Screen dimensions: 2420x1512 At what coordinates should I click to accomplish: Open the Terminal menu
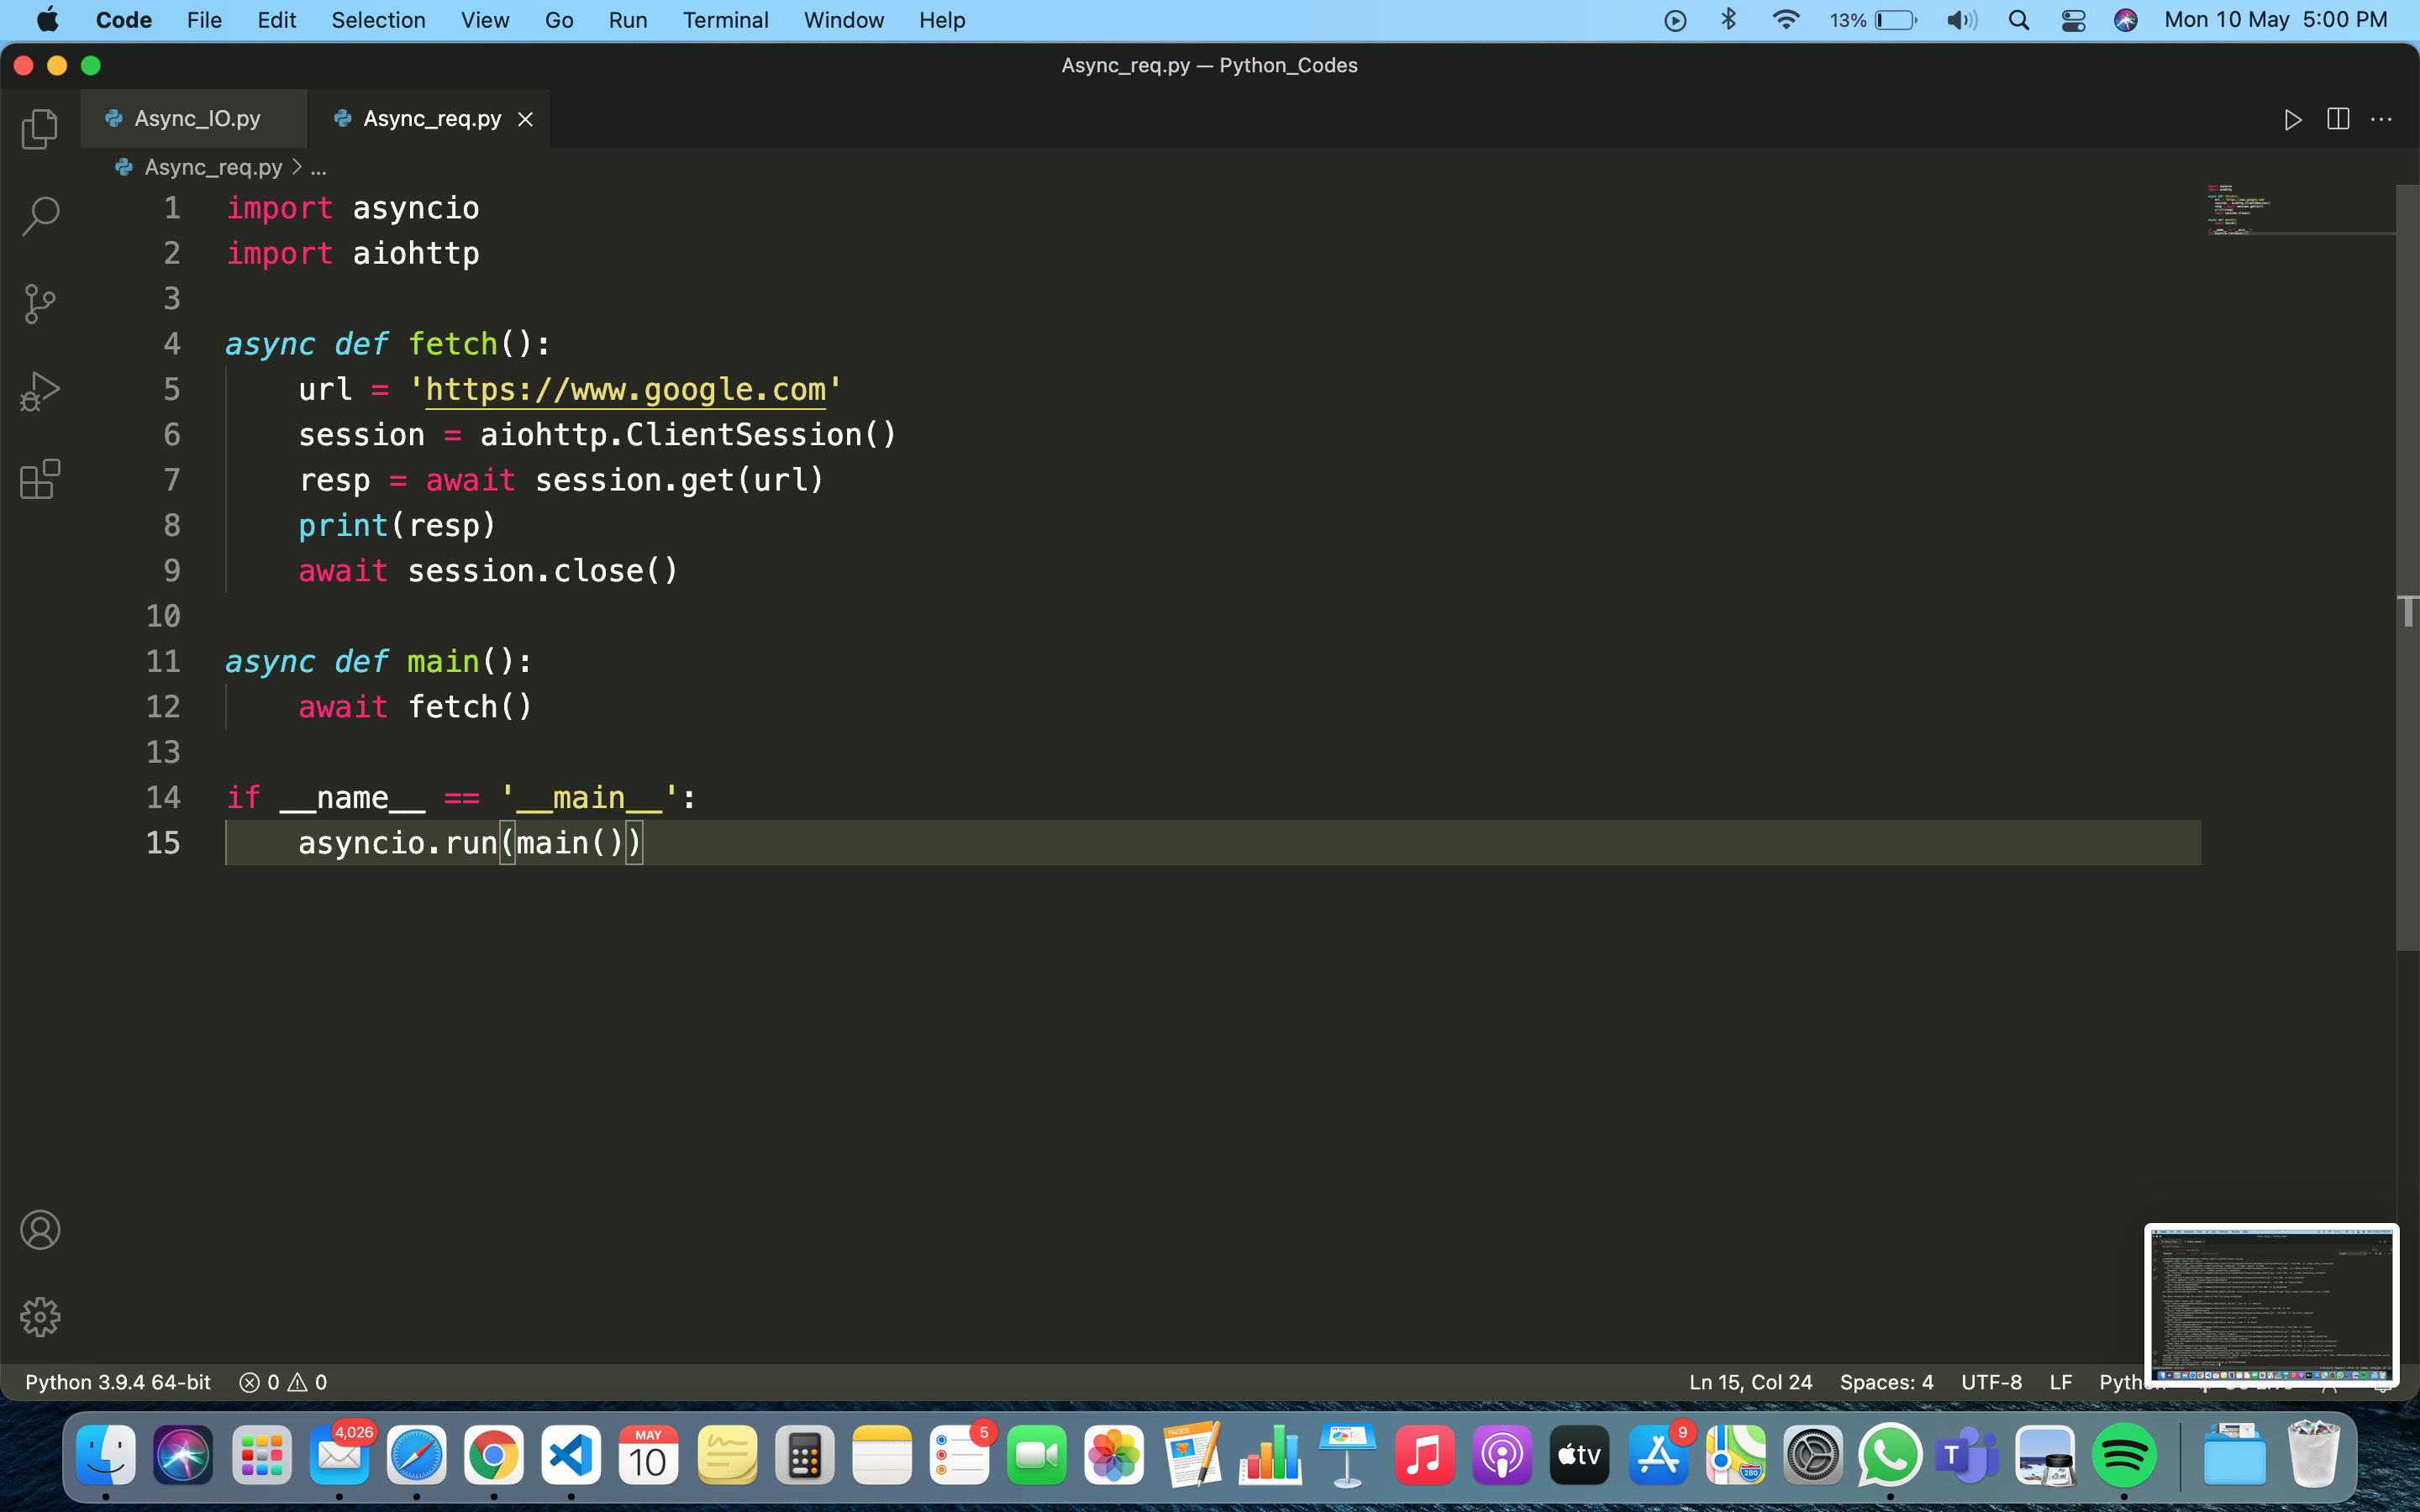click(725, 20)
